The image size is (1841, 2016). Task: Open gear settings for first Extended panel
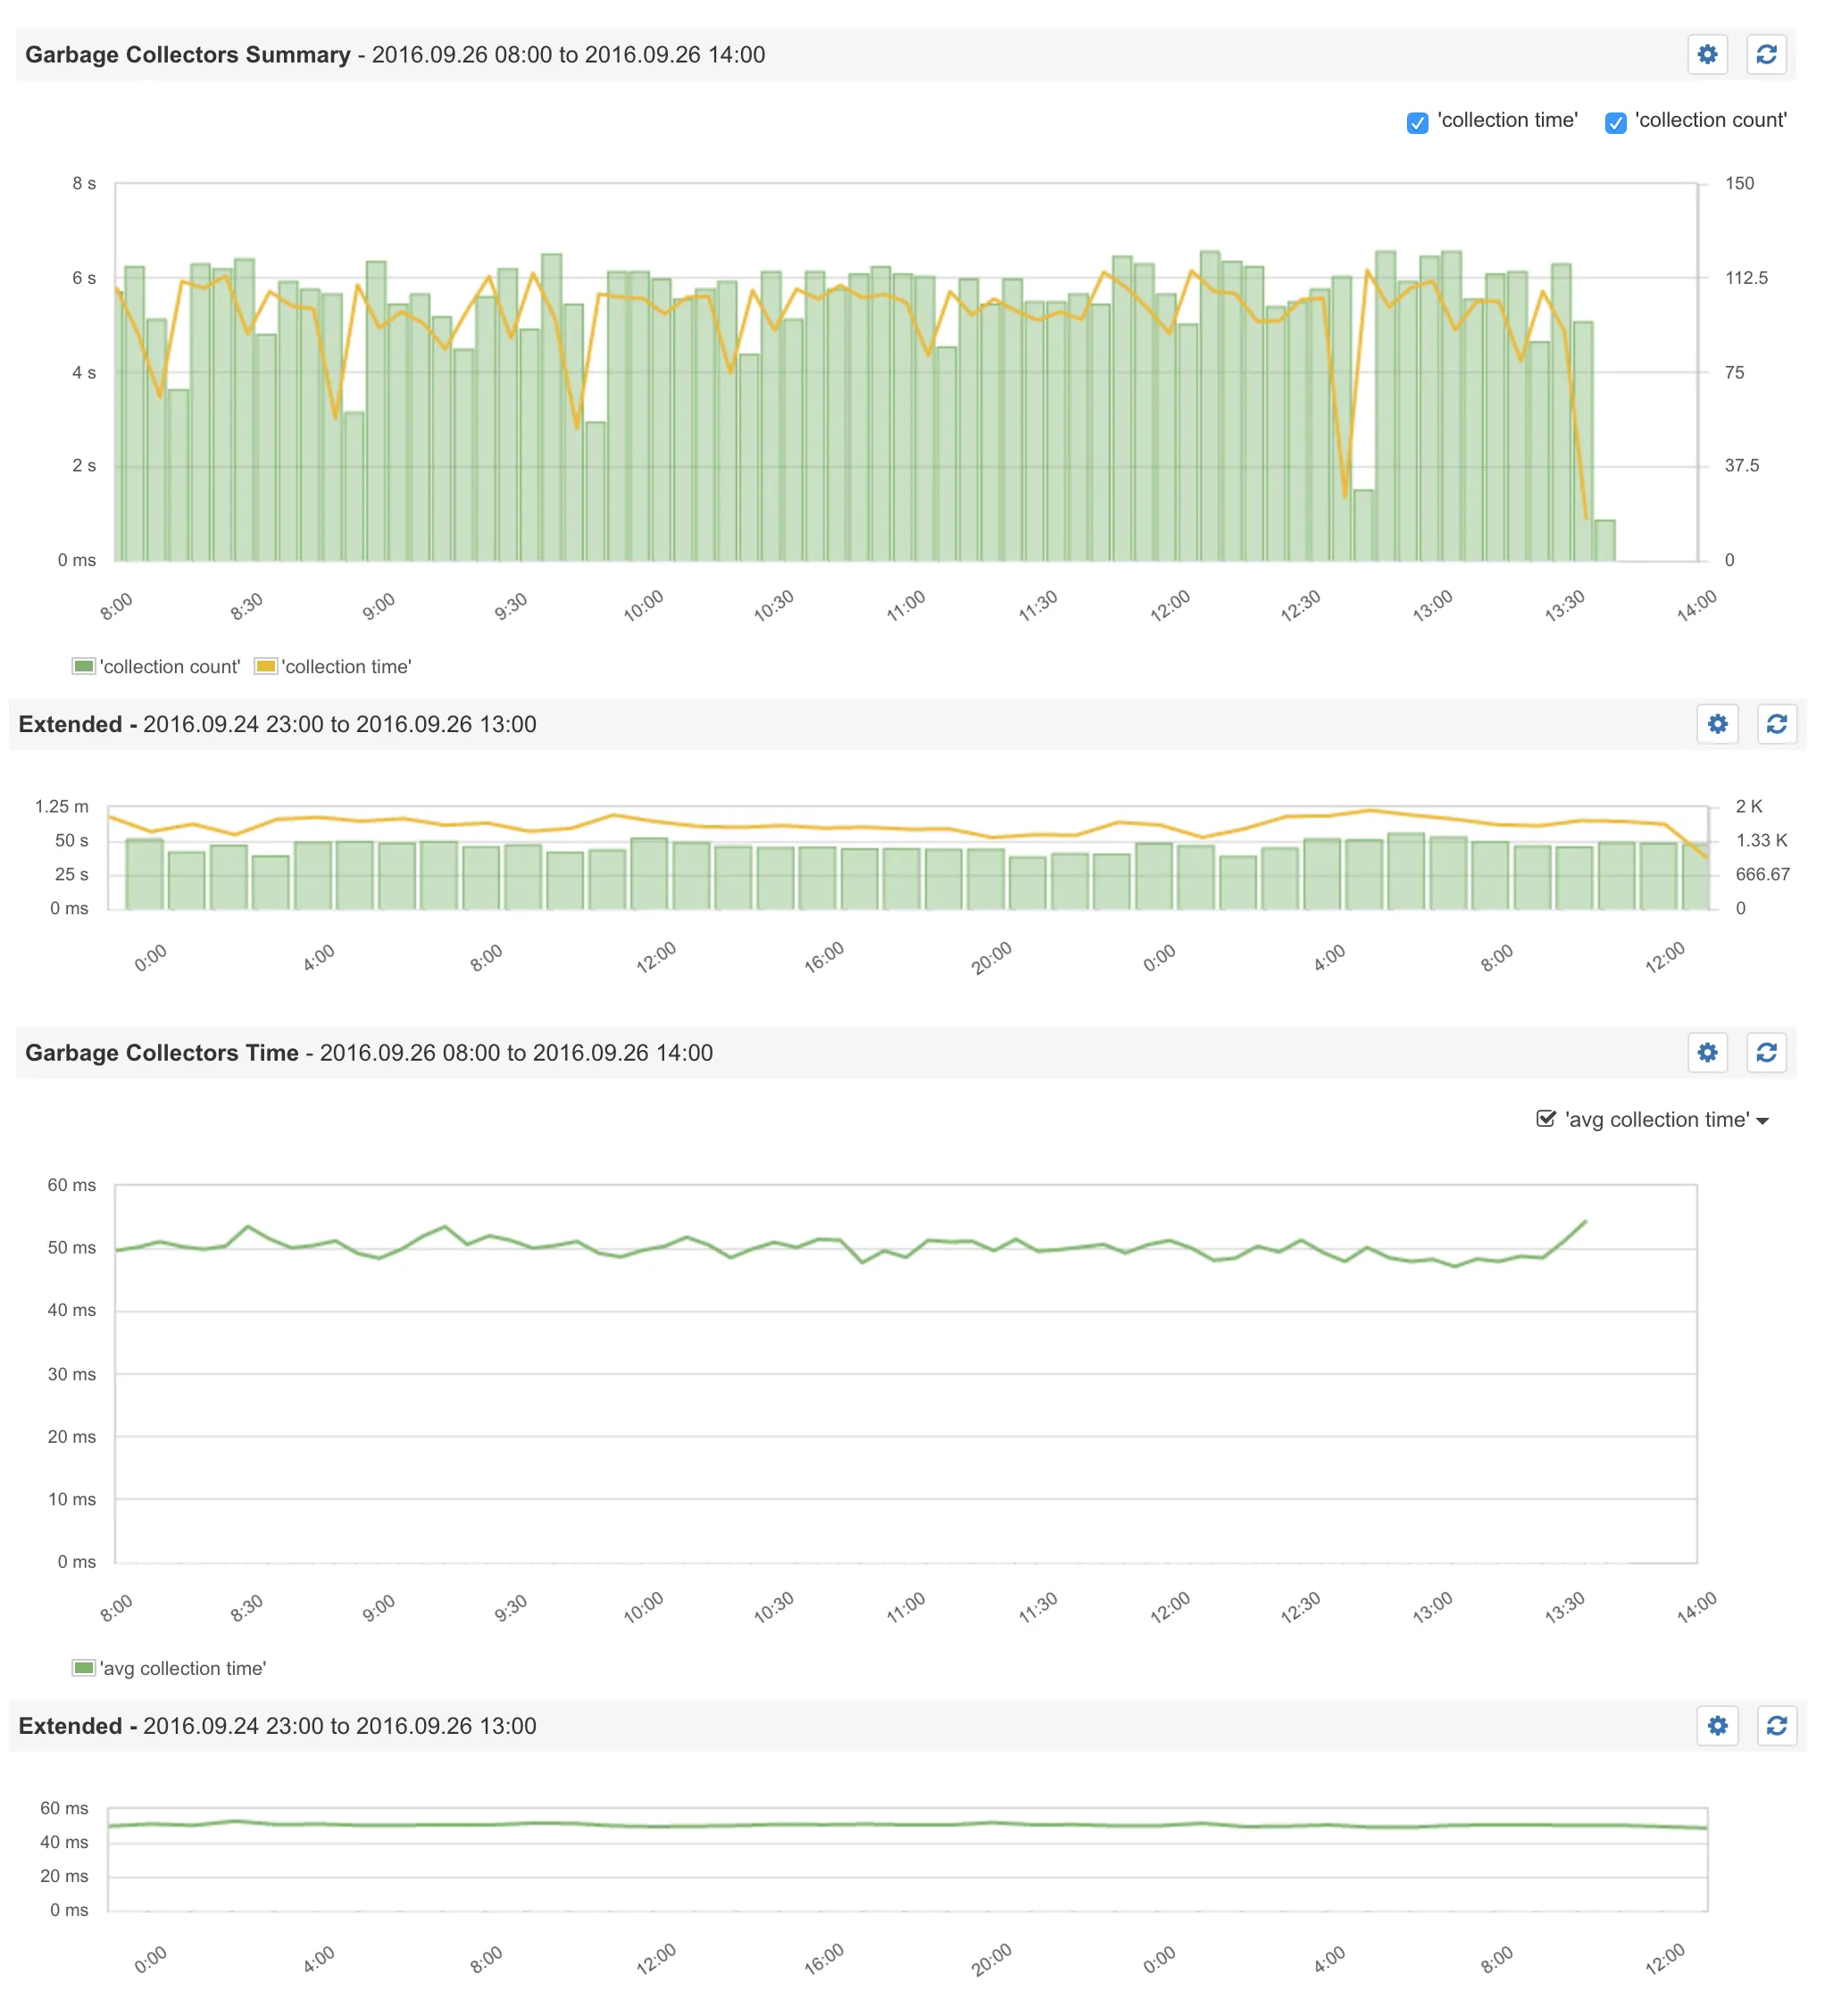(1717, 724)
